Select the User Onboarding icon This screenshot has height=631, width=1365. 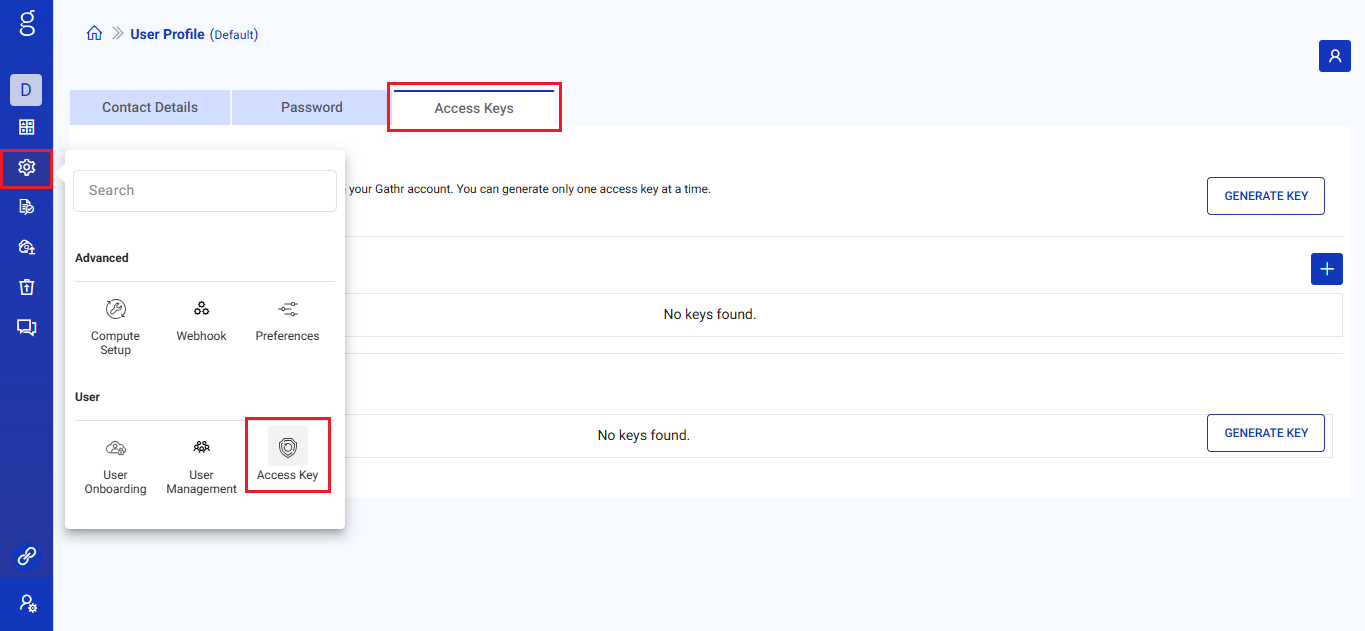115,448
